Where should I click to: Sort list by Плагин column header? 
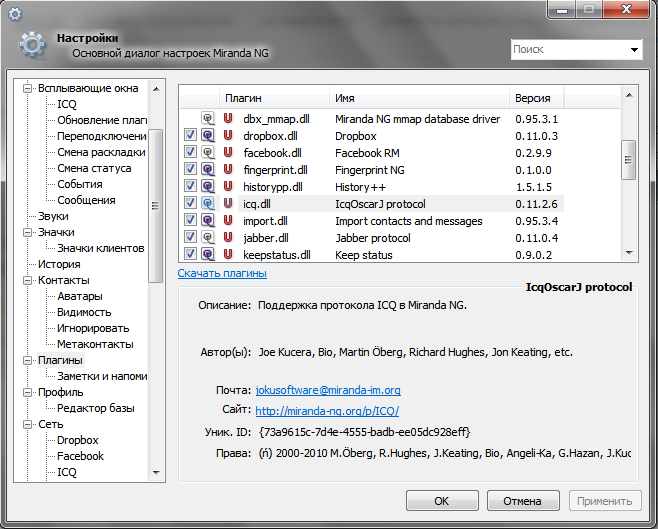(x=274, y=98)
